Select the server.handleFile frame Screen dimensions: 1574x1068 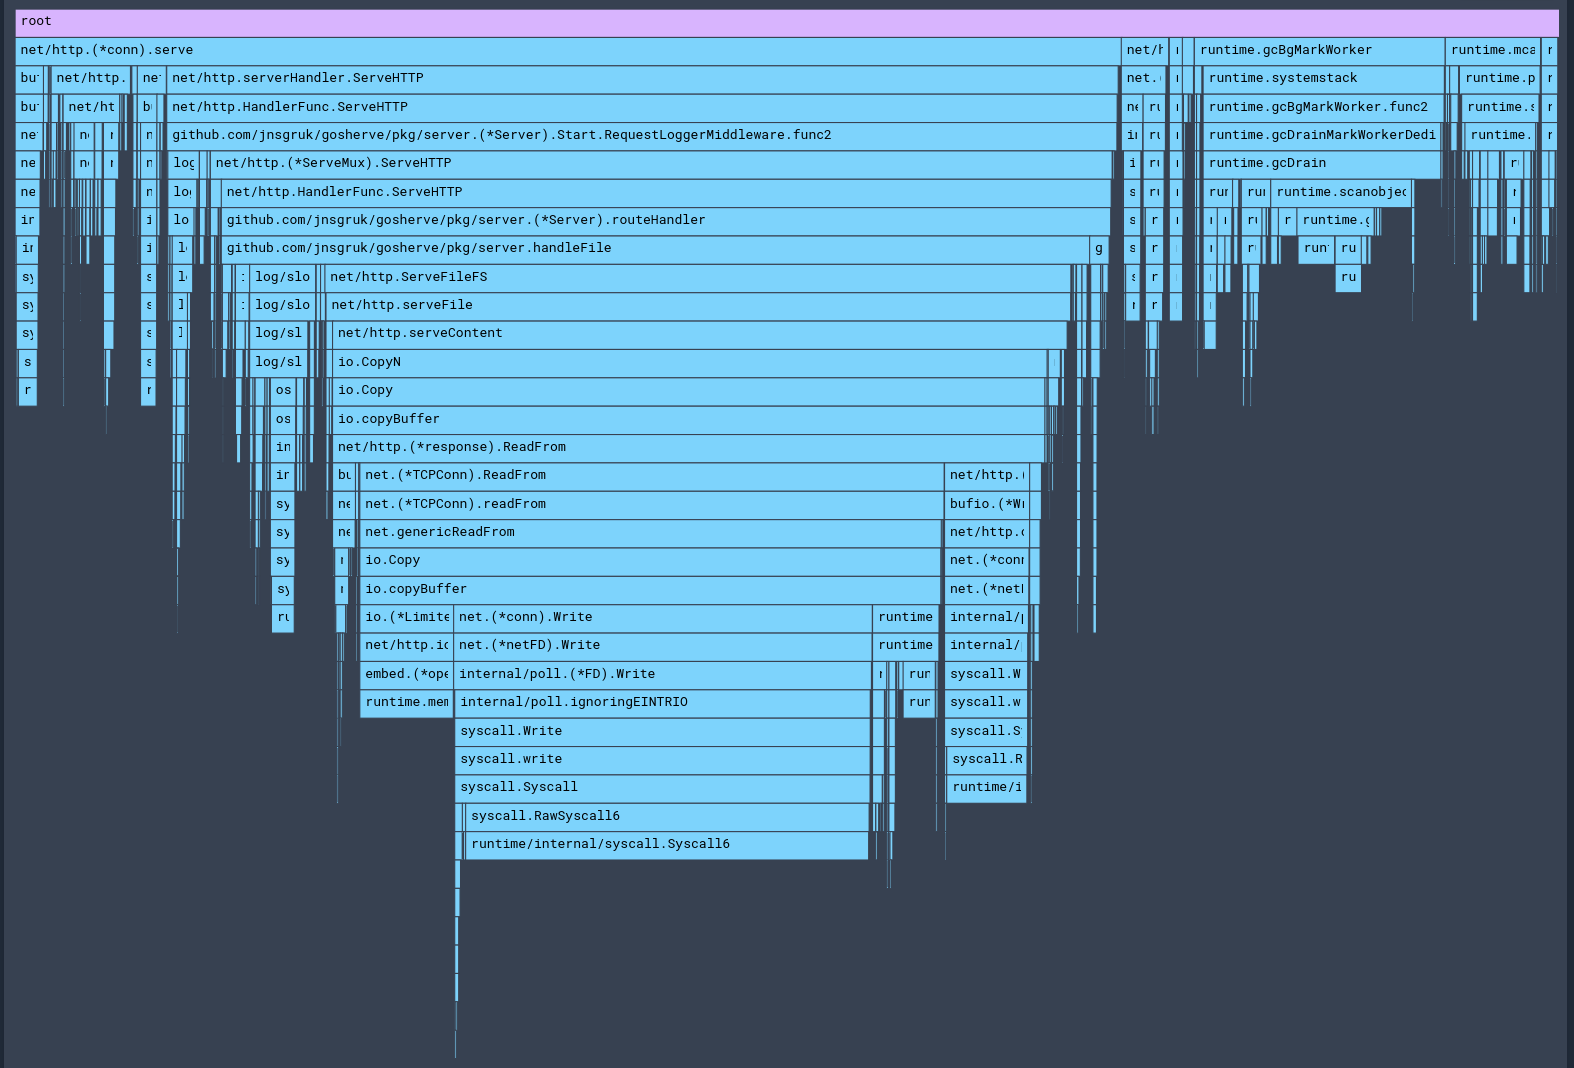click(x=655, y=249)
